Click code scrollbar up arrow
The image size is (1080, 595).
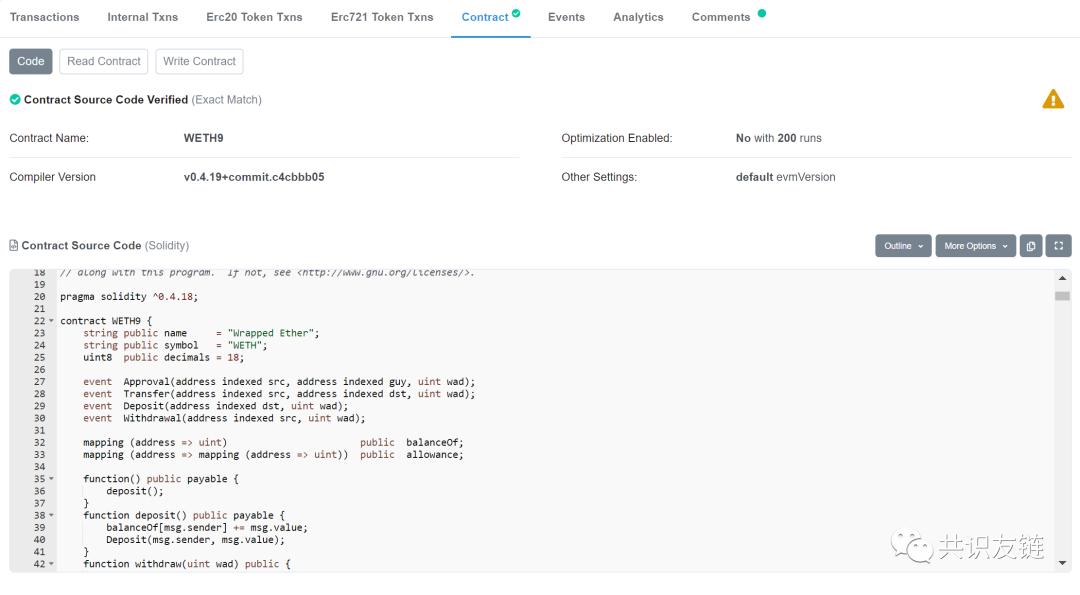(x=1062, y=278)
